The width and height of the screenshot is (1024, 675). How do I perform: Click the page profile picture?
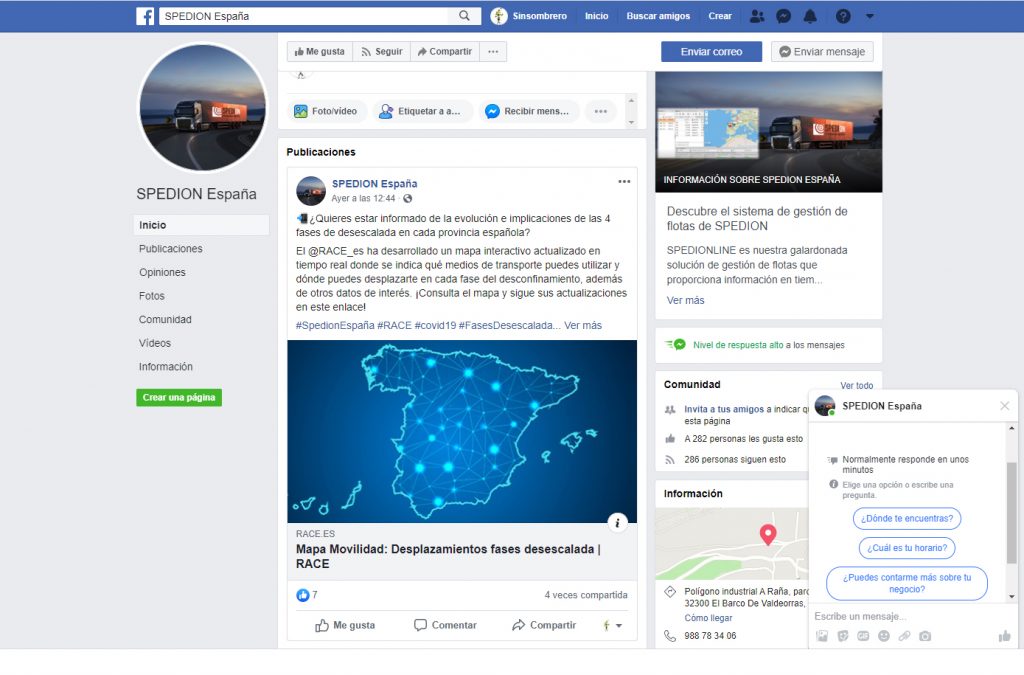[202, 108]
